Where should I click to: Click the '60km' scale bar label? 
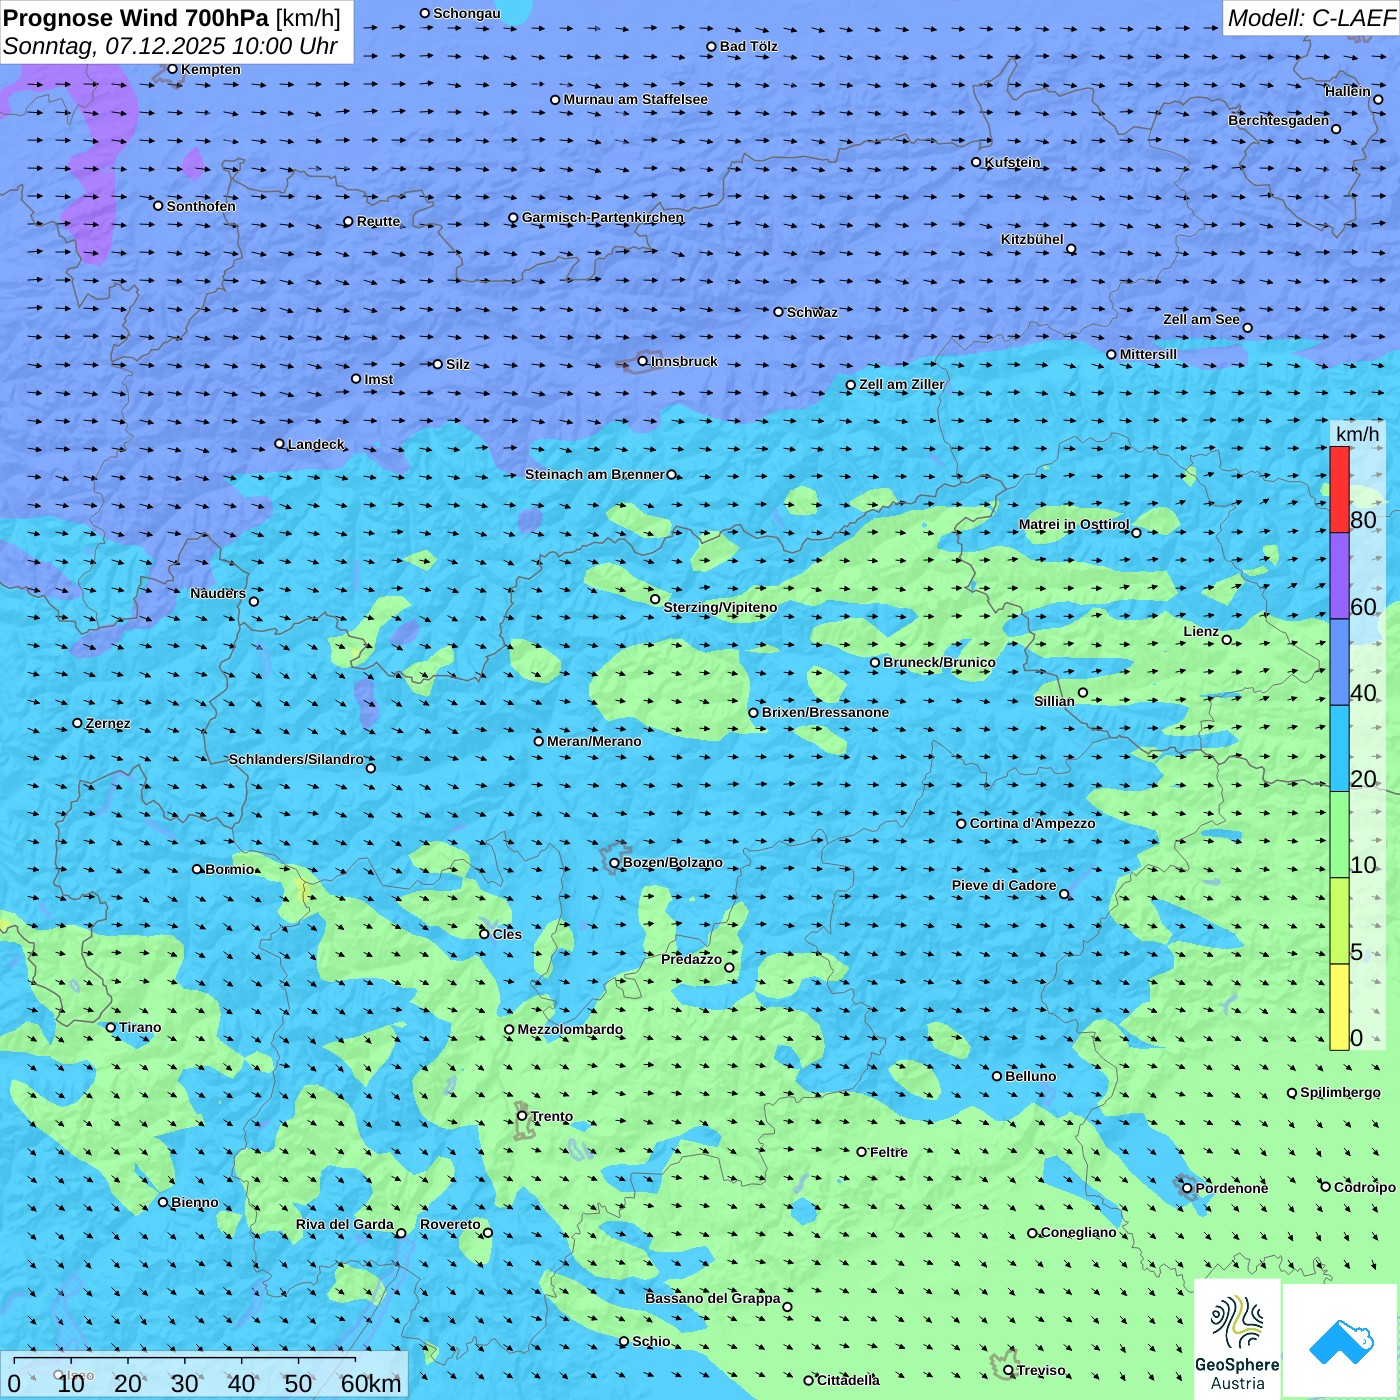pos(371,1383)
